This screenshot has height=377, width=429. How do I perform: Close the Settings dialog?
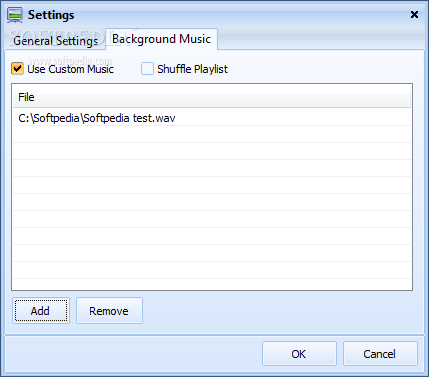(414, 15)
